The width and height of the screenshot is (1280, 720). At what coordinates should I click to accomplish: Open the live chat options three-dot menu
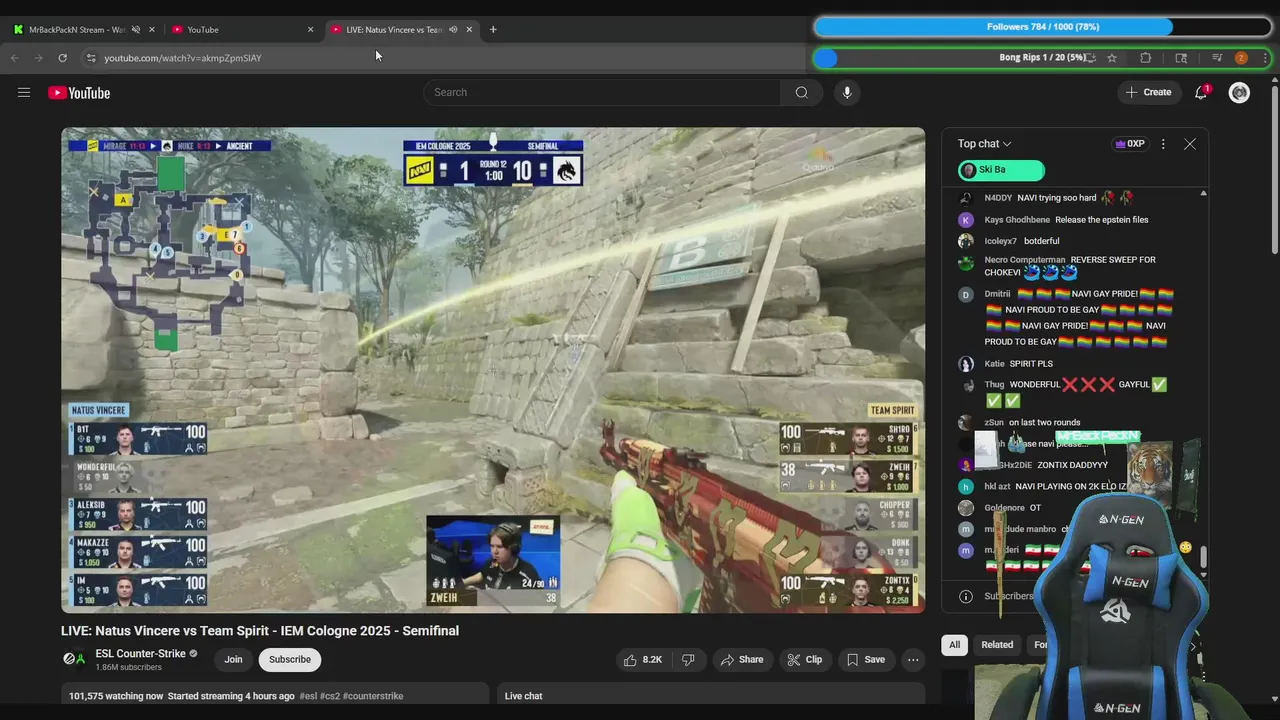1163,144
